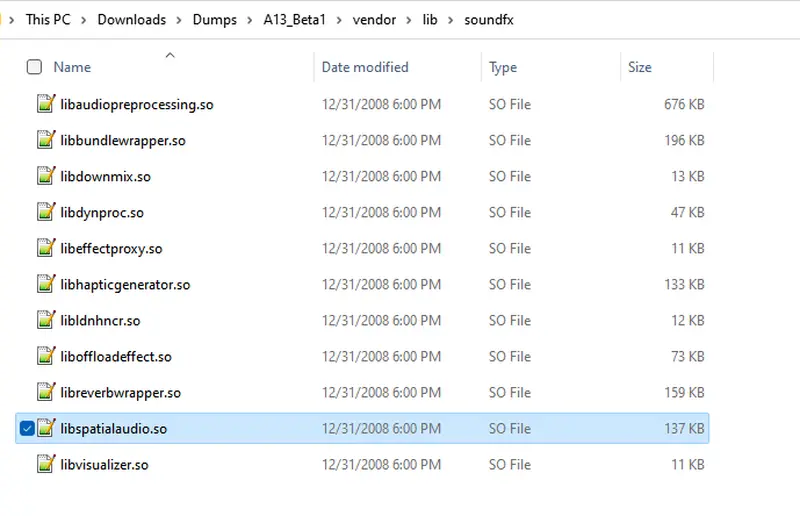Sort files by the Name column header
Viewport: 800px width, 516px height.
point(72,67)
